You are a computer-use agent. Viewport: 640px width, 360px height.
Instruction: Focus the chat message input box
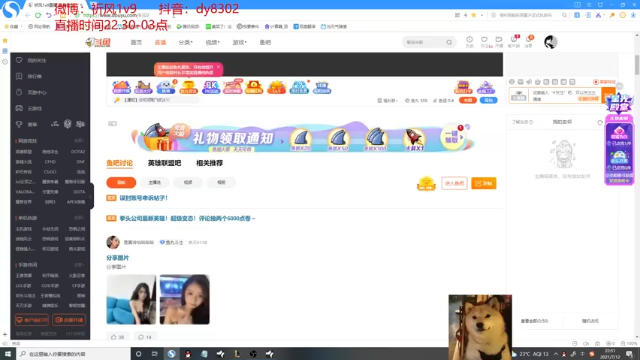564,96
